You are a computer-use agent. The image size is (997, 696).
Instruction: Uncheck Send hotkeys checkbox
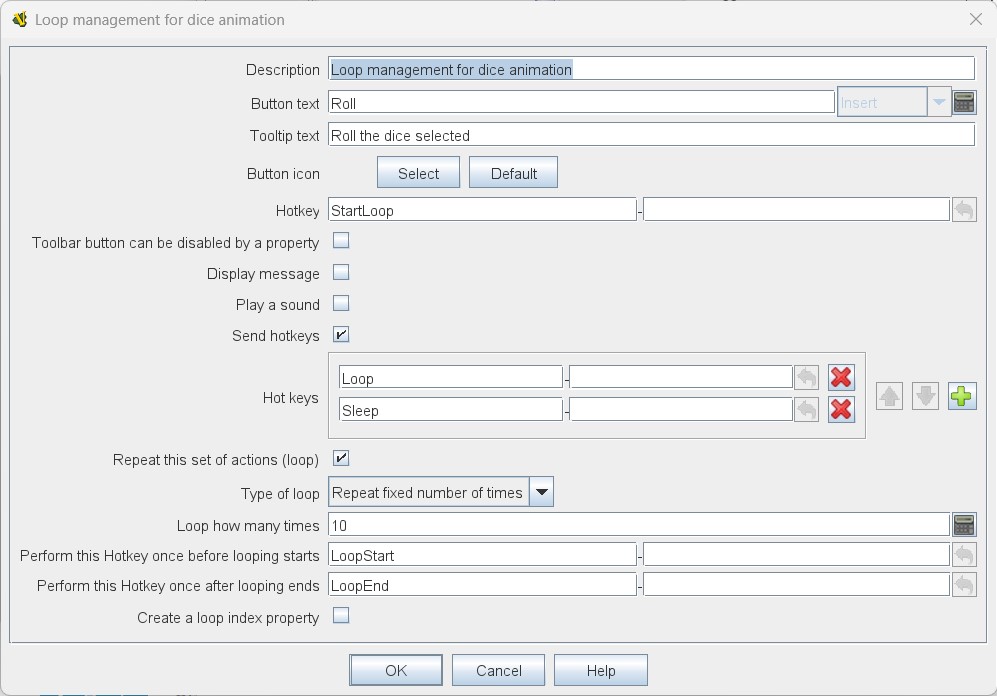click(341, 334)
